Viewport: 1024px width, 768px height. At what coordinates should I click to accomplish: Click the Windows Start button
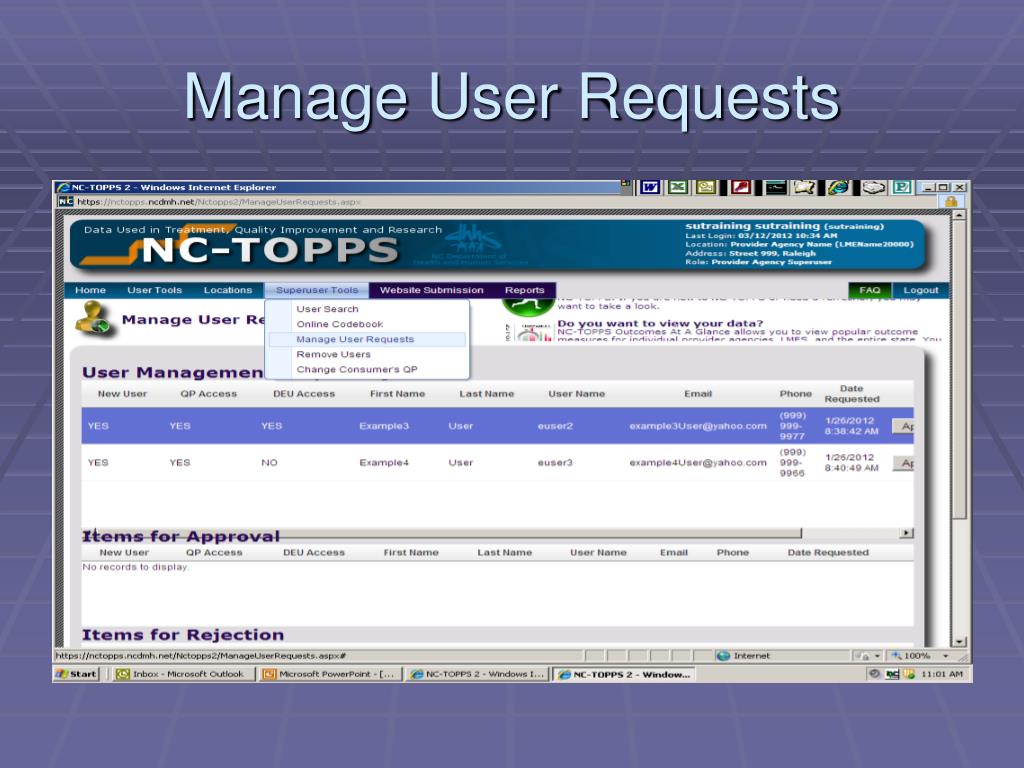pos(76,674)
